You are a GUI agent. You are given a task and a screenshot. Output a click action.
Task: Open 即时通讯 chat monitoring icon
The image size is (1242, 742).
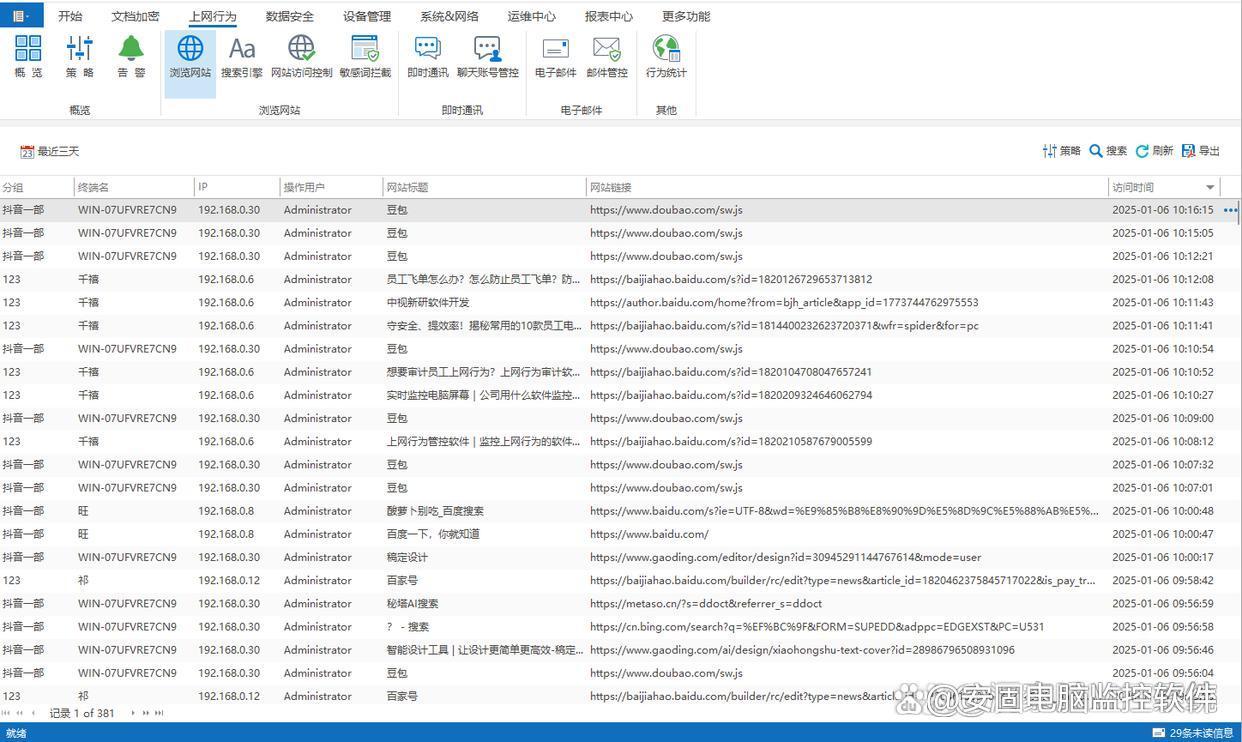point(427,56)
